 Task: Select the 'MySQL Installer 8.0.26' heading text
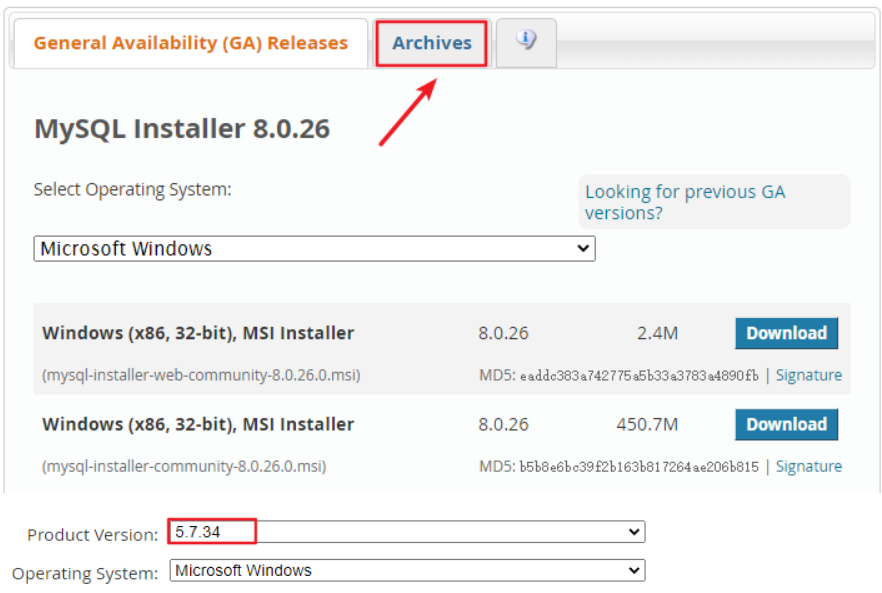pyautogui.click(x=182, y=129)
